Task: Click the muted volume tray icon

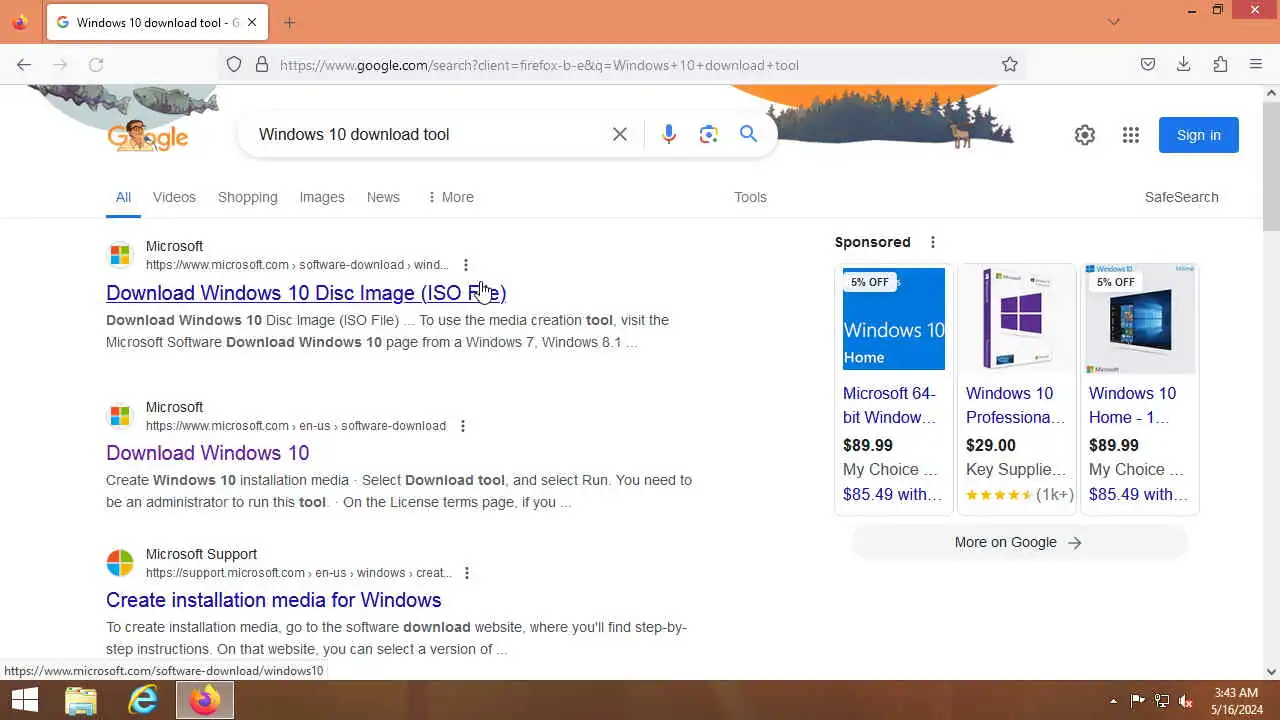Action: pyautogui.click(x=1186, y=701)
